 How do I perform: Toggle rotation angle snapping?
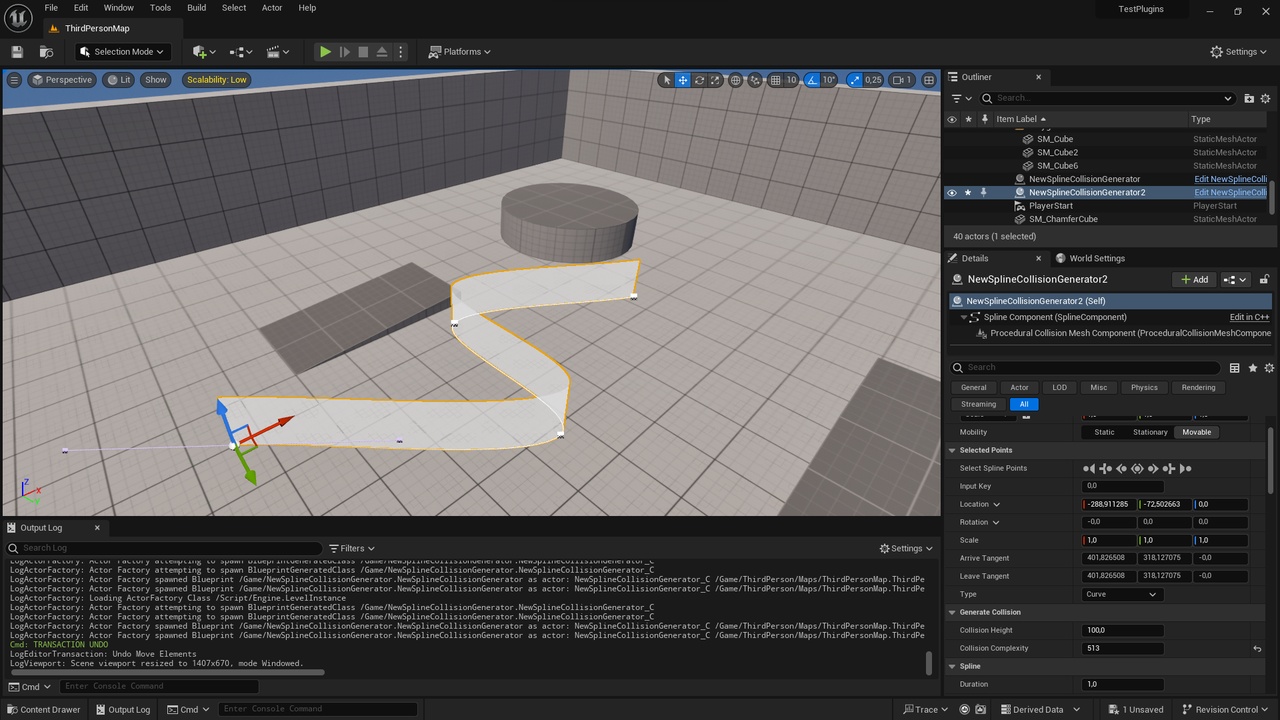tap(812, 80)
